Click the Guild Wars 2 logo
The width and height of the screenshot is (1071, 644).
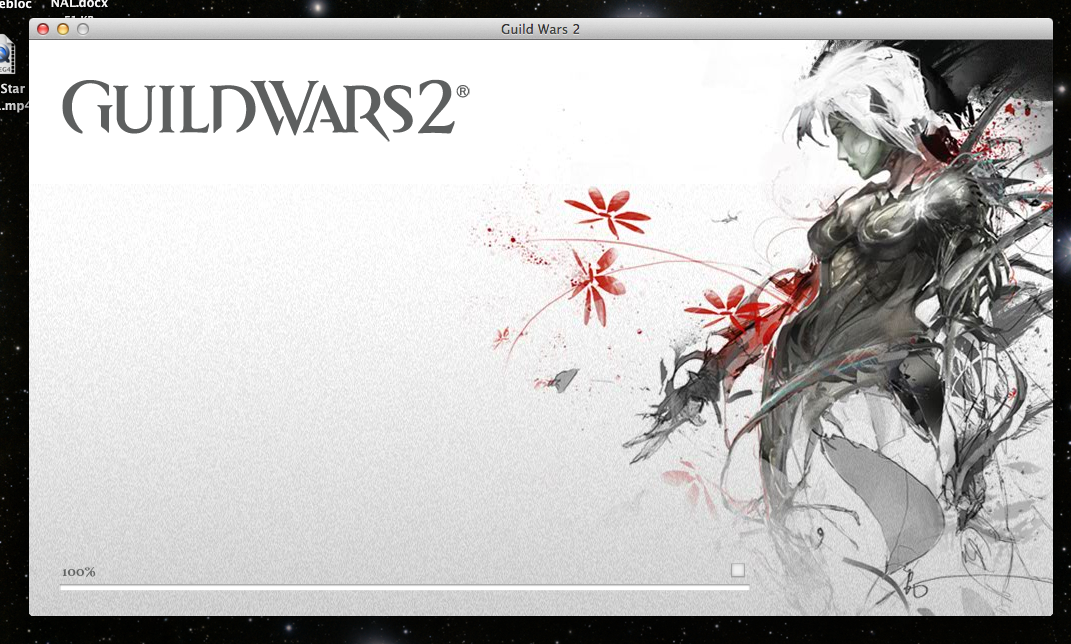[266, 109]
